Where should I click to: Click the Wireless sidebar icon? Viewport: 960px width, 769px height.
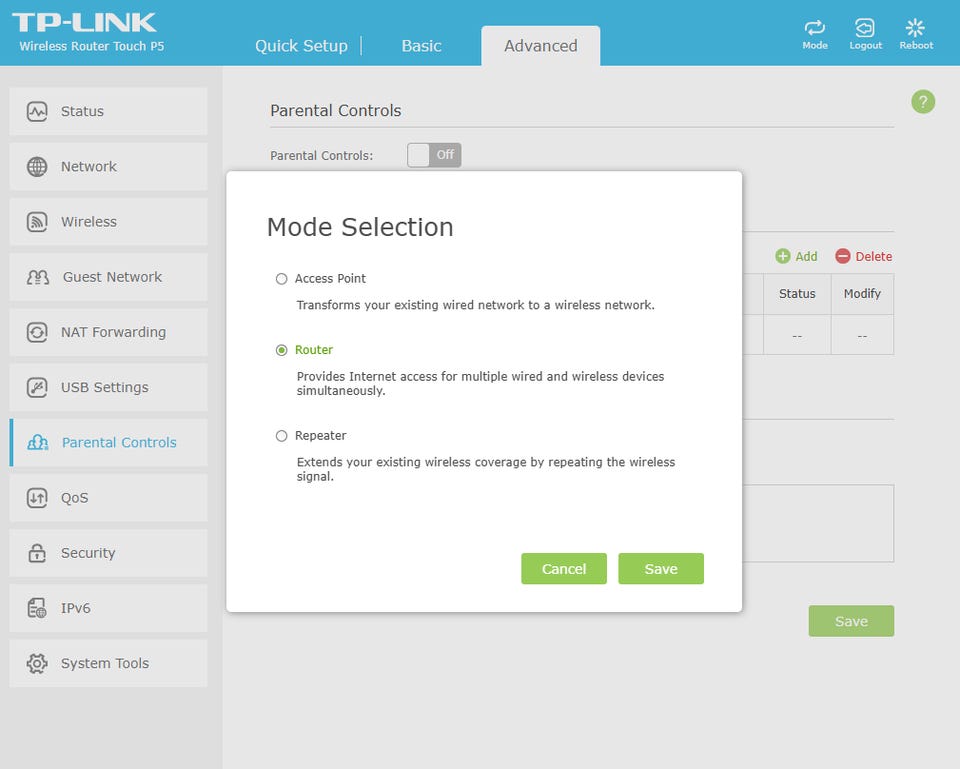tap(37, 222)
